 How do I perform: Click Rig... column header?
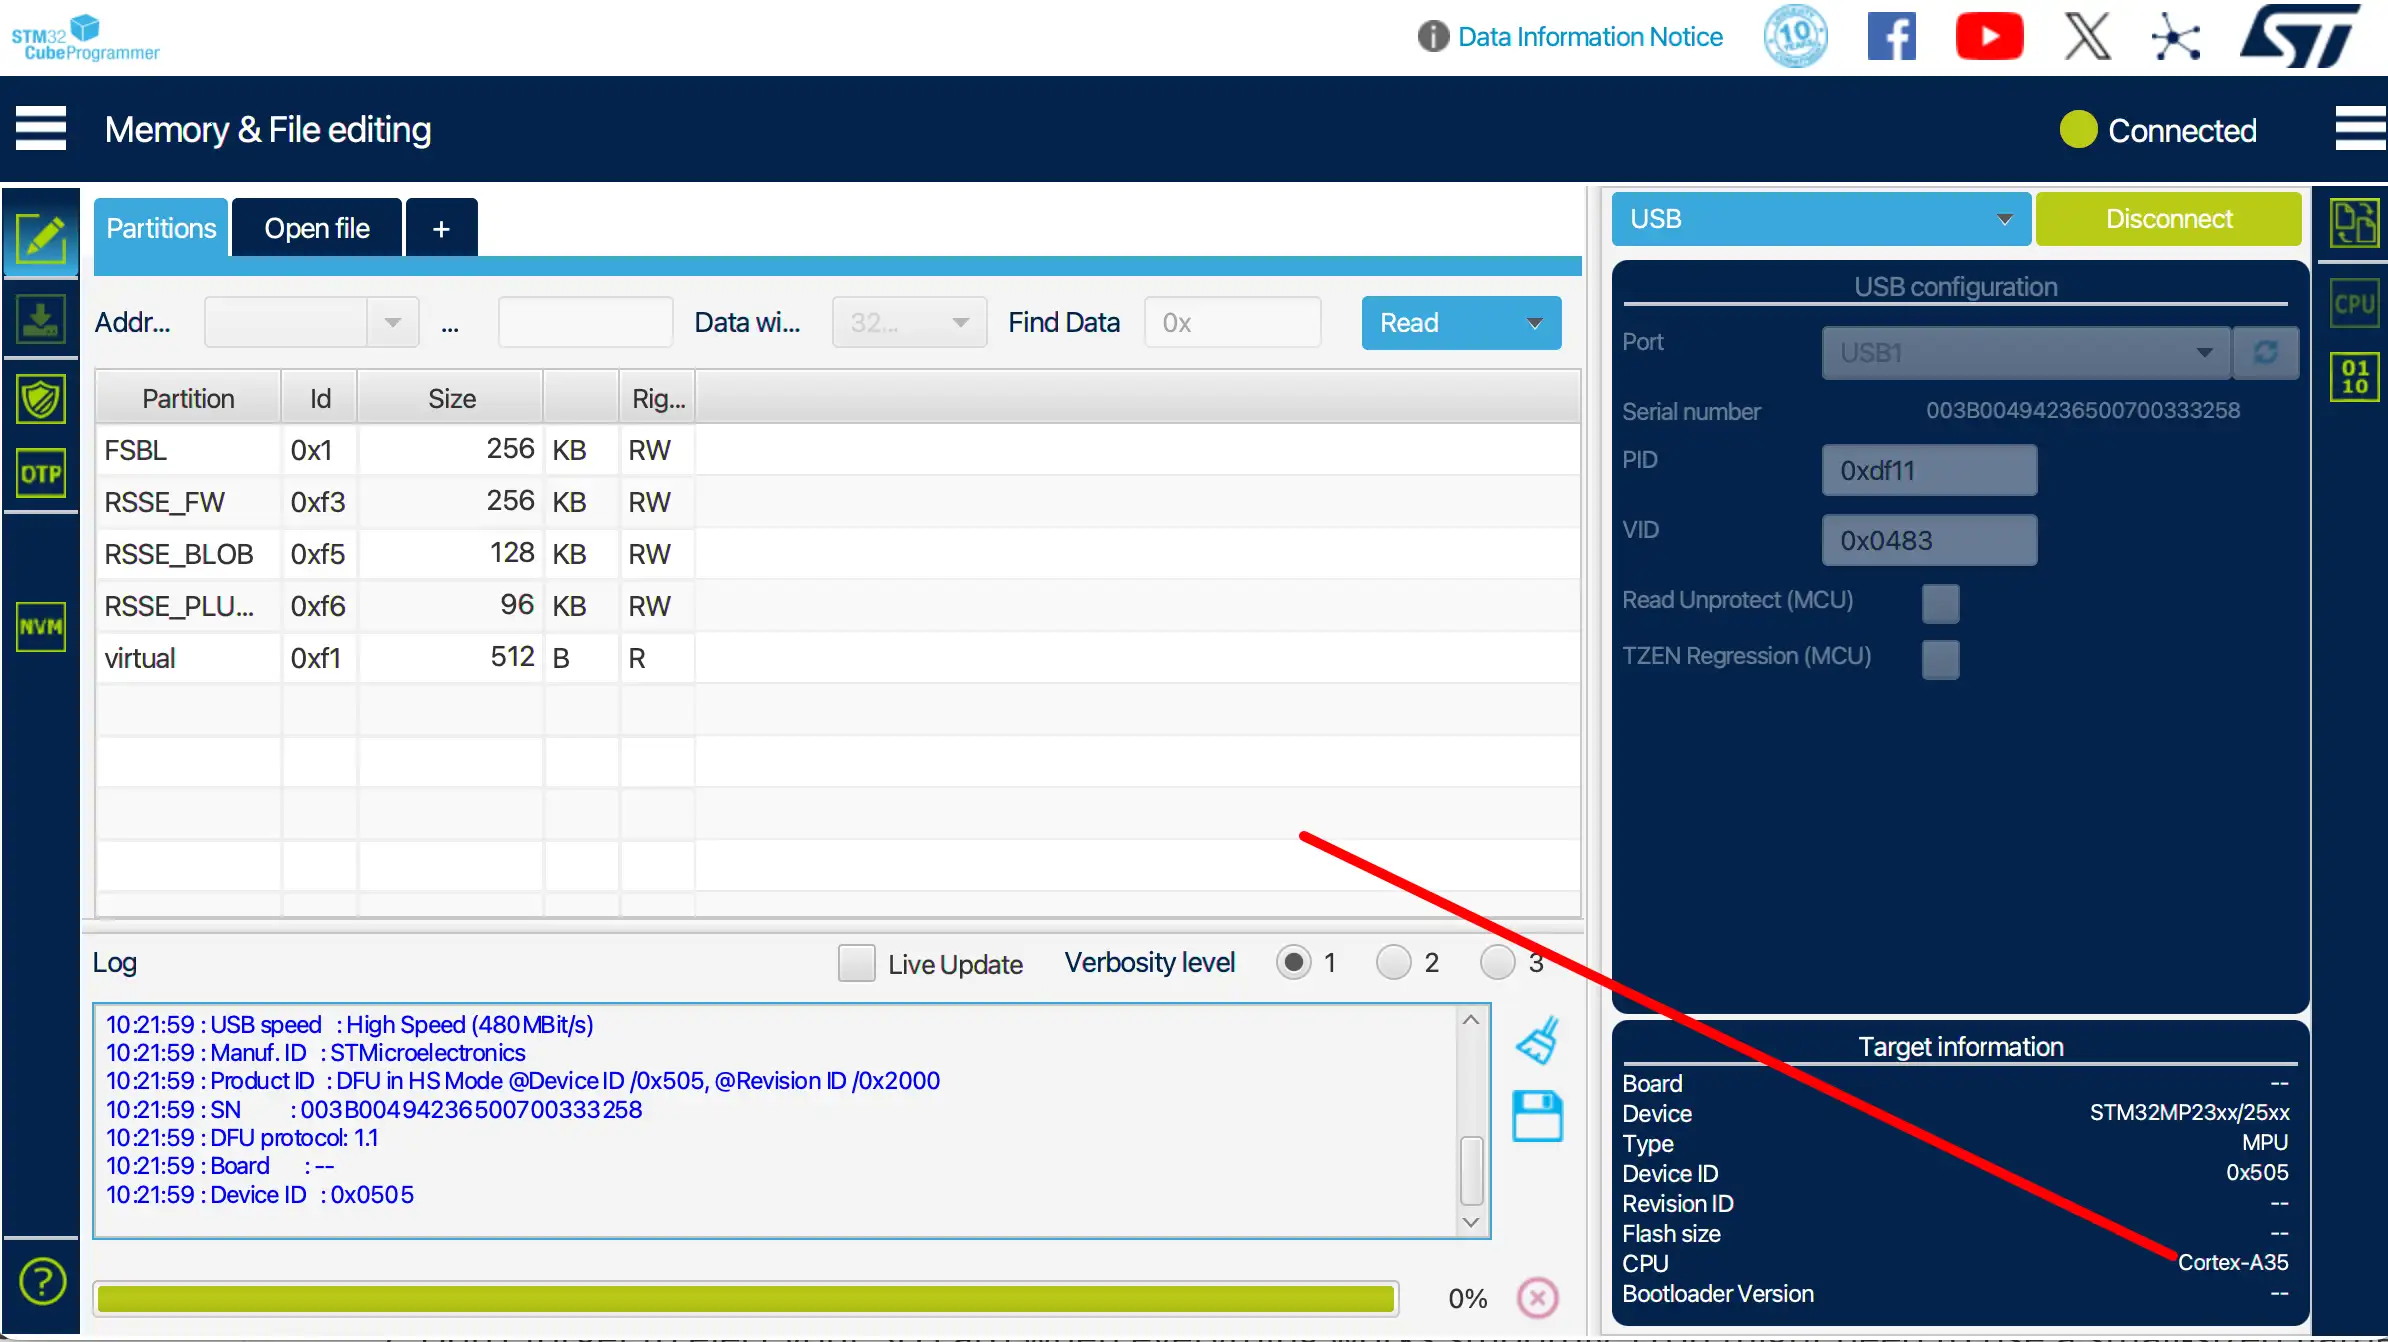tap(658, 398)
